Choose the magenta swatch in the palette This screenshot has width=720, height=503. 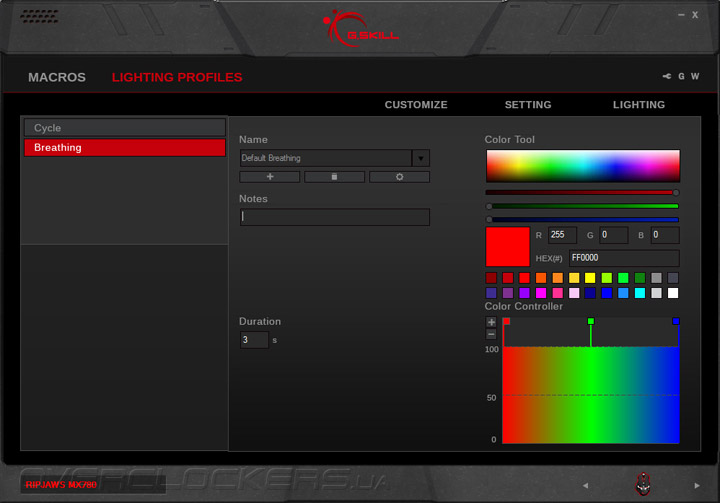point(541,293)
